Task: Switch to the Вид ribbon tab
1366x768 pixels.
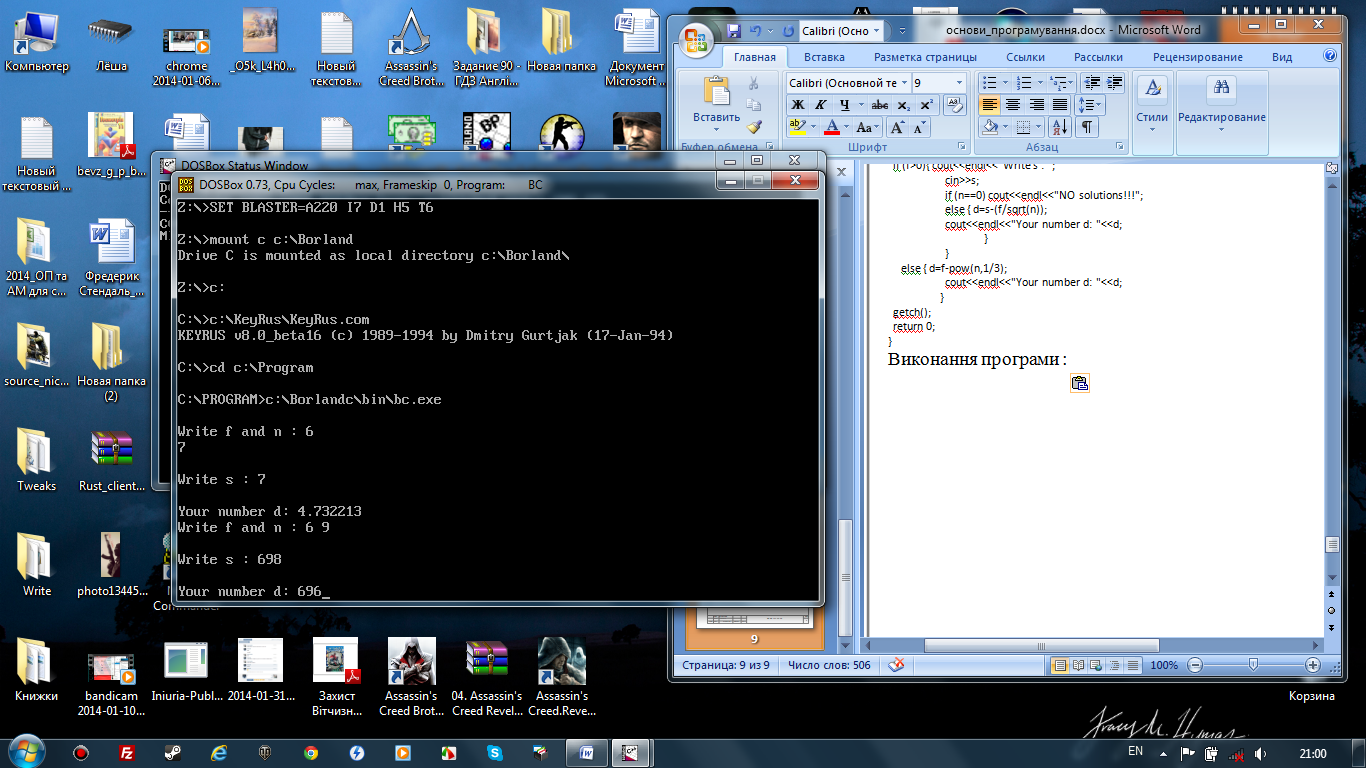Action: click(x=1282, y=57)
